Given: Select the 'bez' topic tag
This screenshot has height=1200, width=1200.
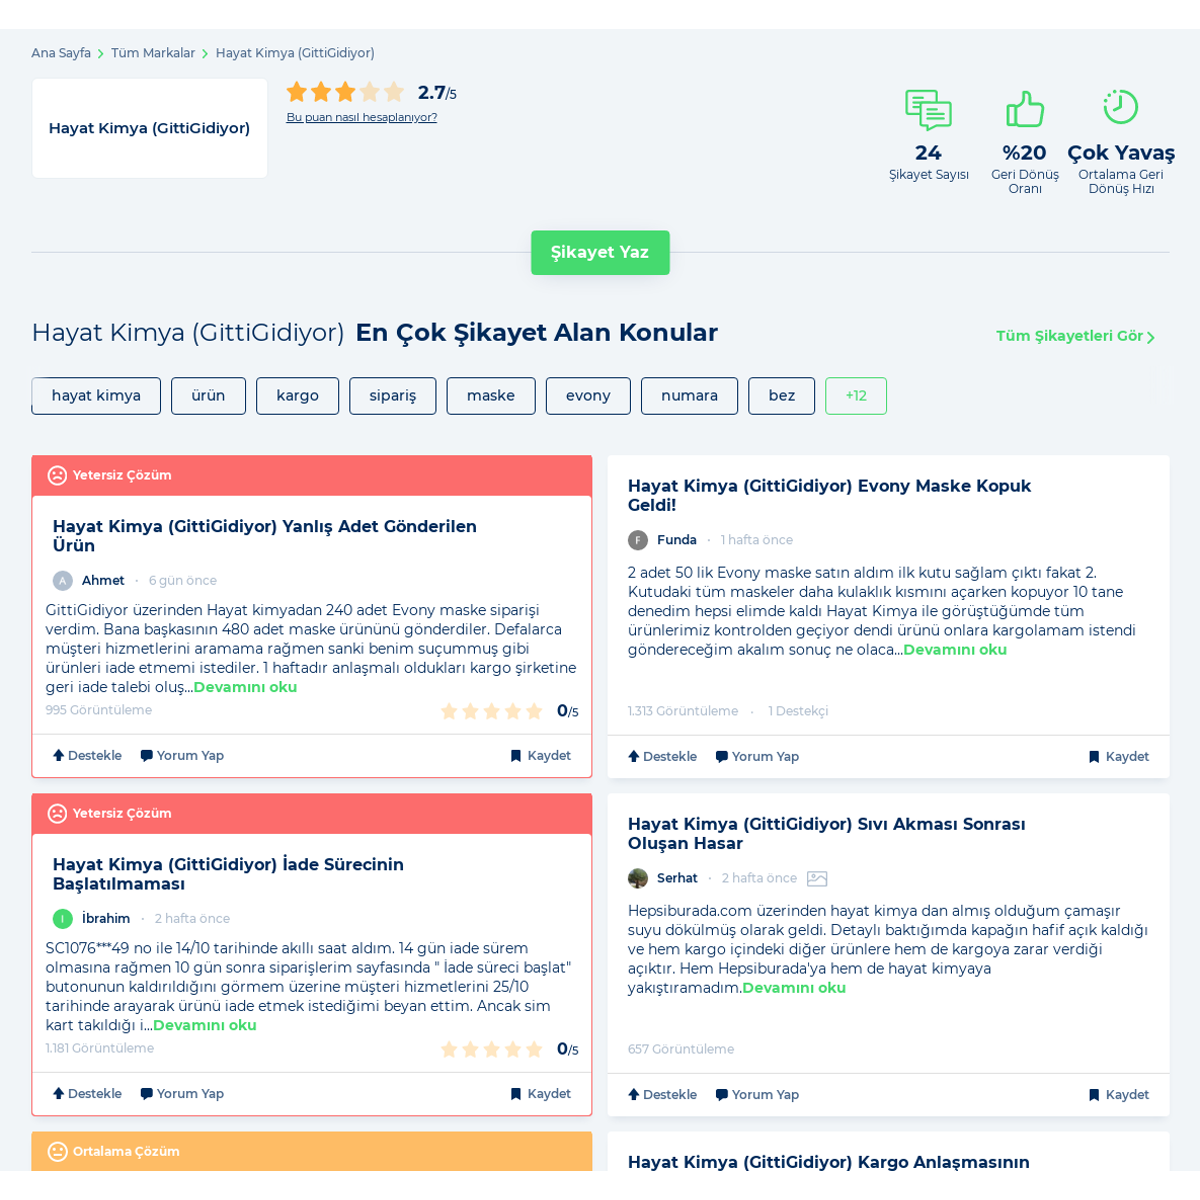Looking at the screenshot, I should (782, 396).
